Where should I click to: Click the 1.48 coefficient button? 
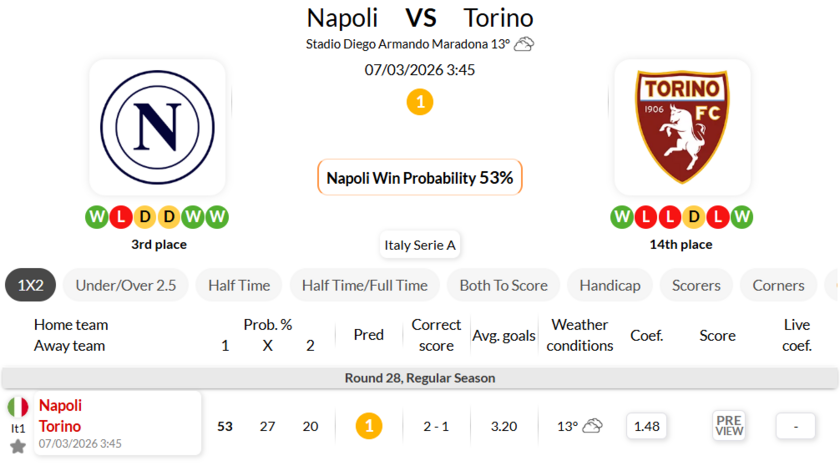click(x=647, y=426)
